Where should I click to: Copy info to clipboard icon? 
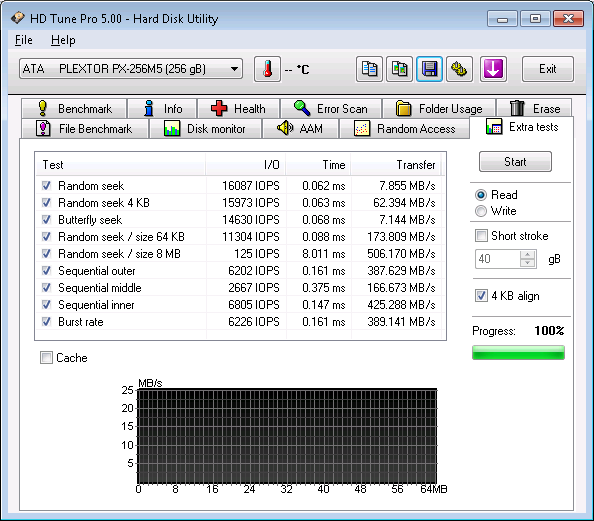369,69
